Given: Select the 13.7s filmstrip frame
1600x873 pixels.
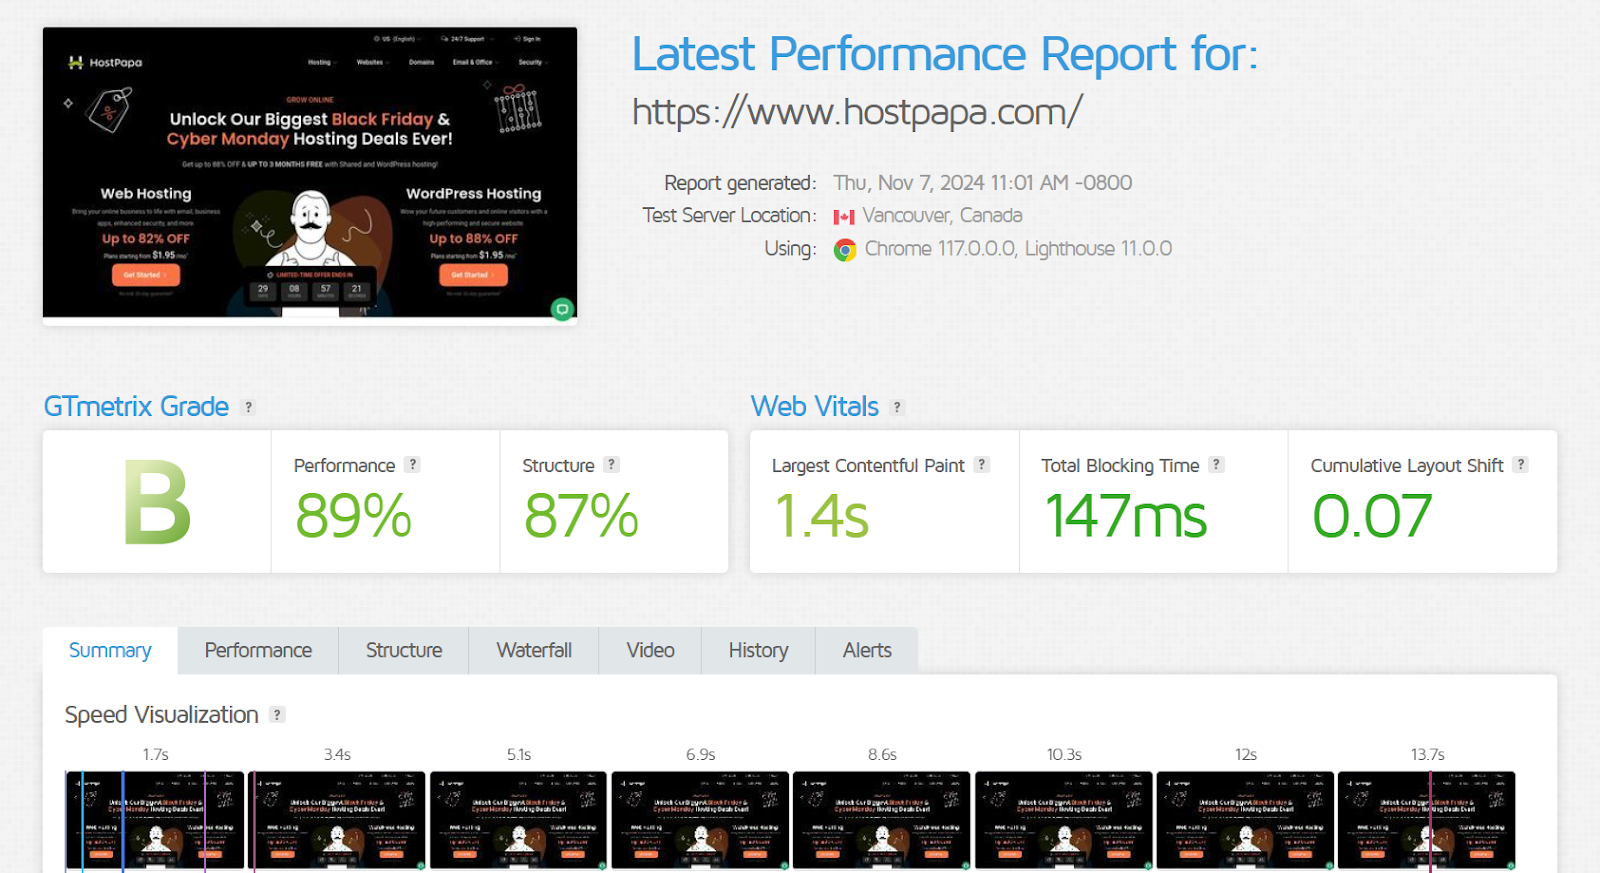Looking at the screenshot, I should pyautogui.click(x=1427, y=820).
